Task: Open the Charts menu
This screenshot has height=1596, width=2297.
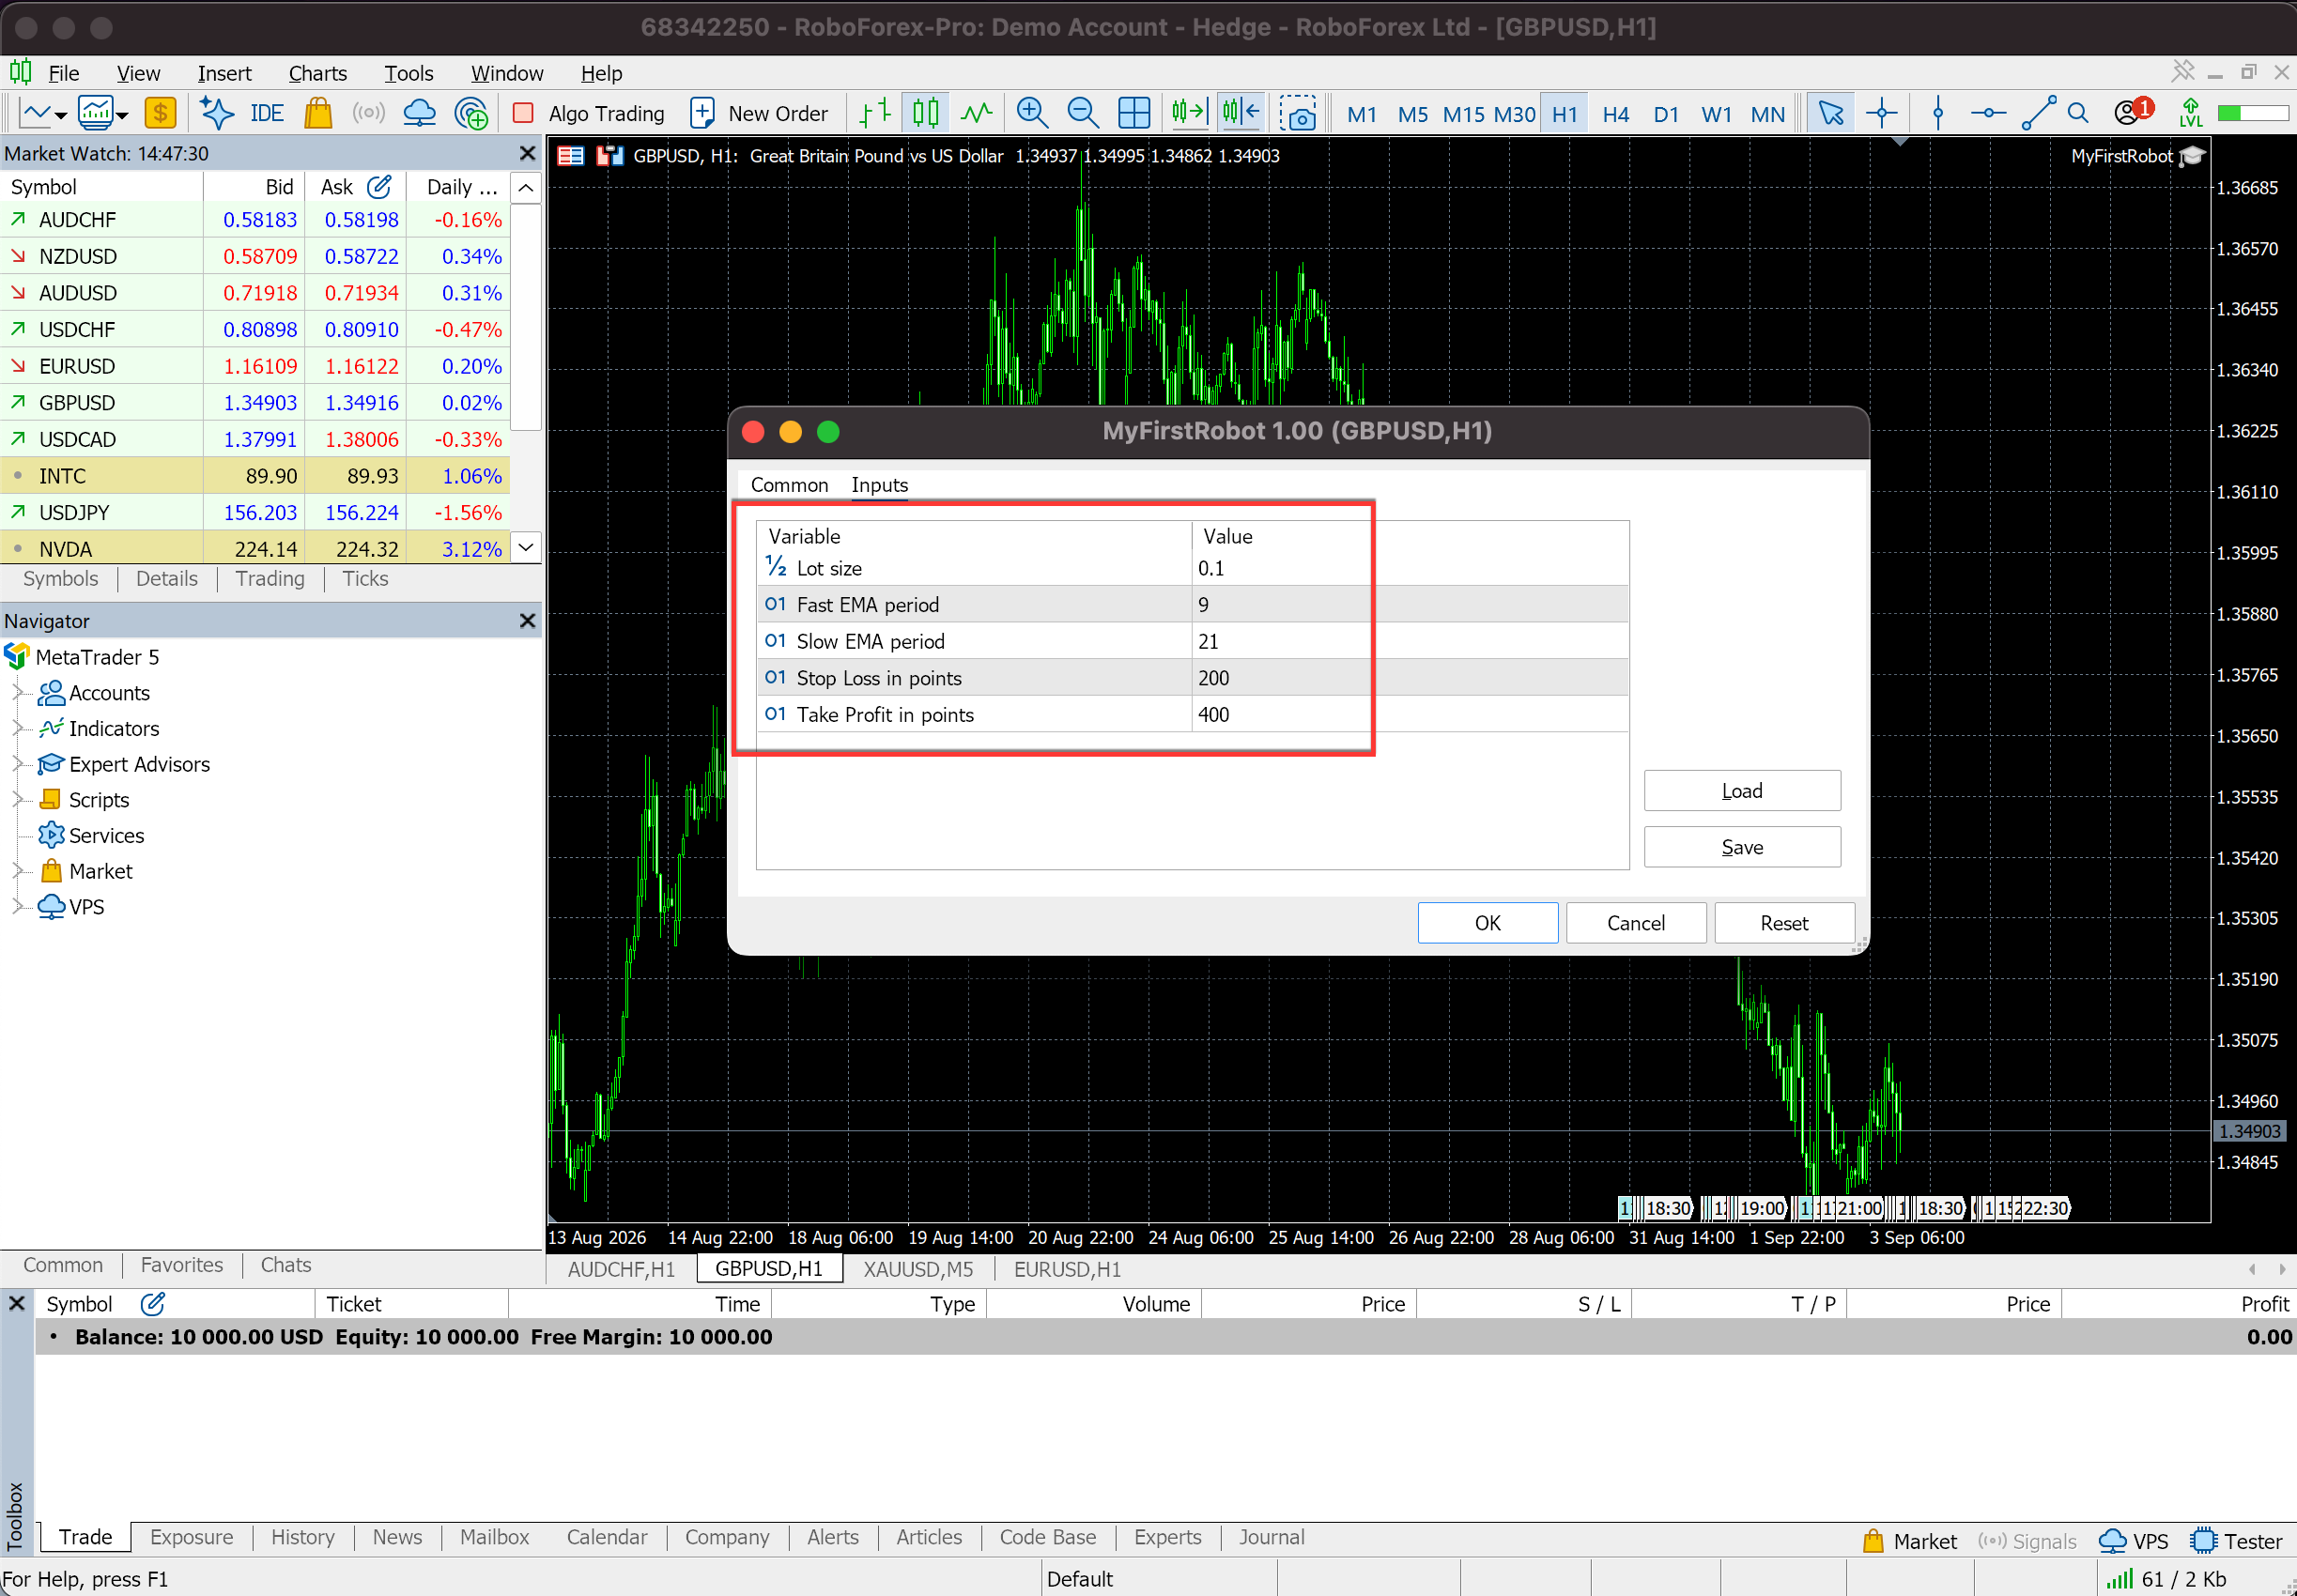Action: click(318, 73)
